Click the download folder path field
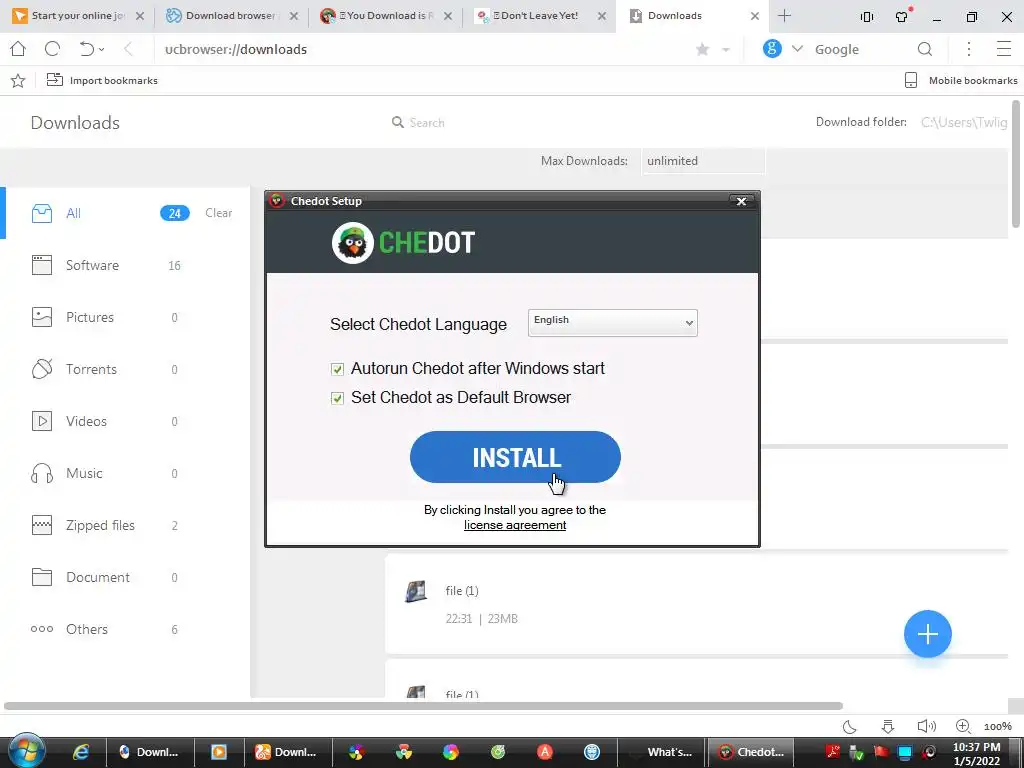1024x768 pixels. pyautogui.click(x=964, y=122)
